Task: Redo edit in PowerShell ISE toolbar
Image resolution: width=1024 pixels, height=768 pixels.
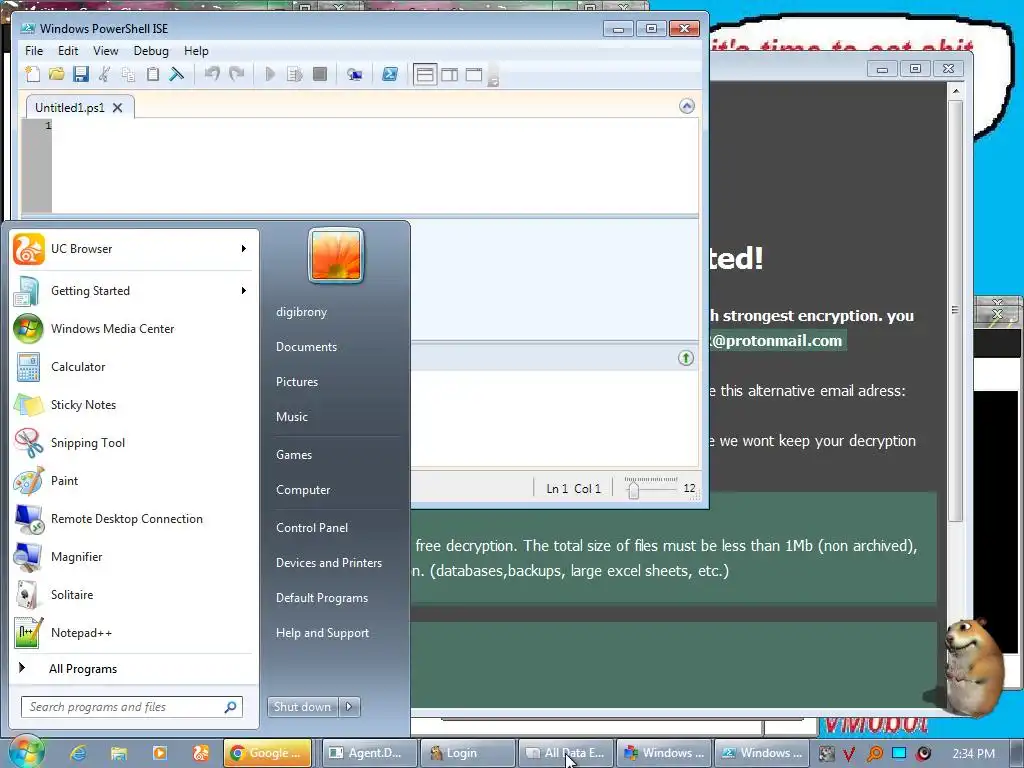Action: point(236,74)
